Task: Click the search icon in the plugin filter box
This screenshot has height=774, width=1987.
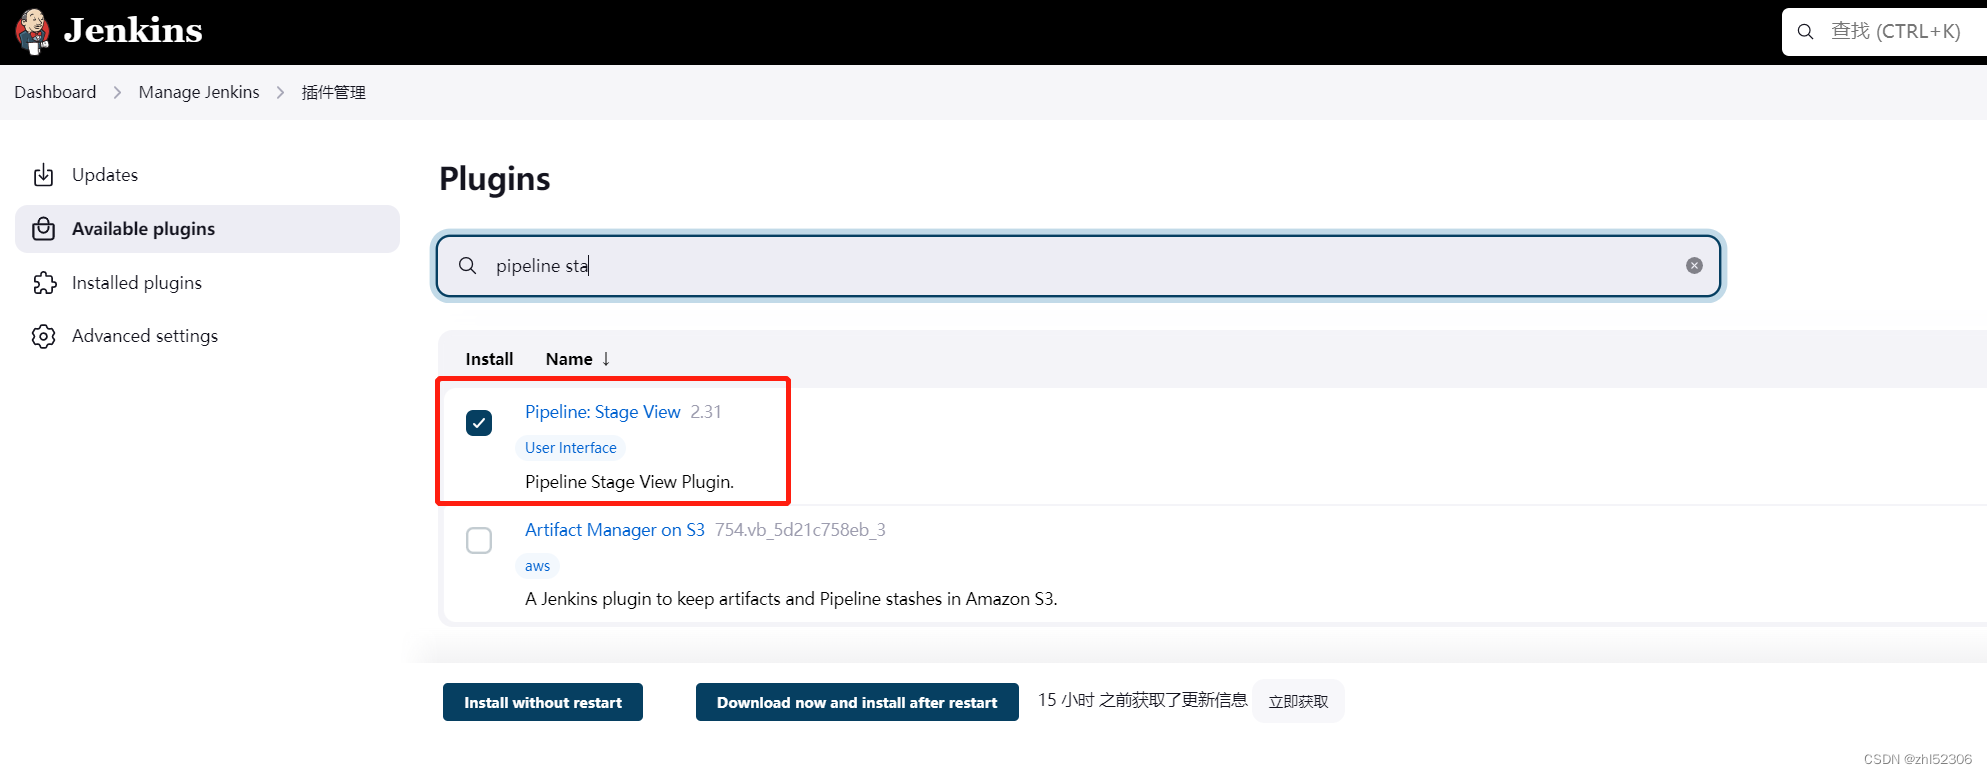Action: 467,266
